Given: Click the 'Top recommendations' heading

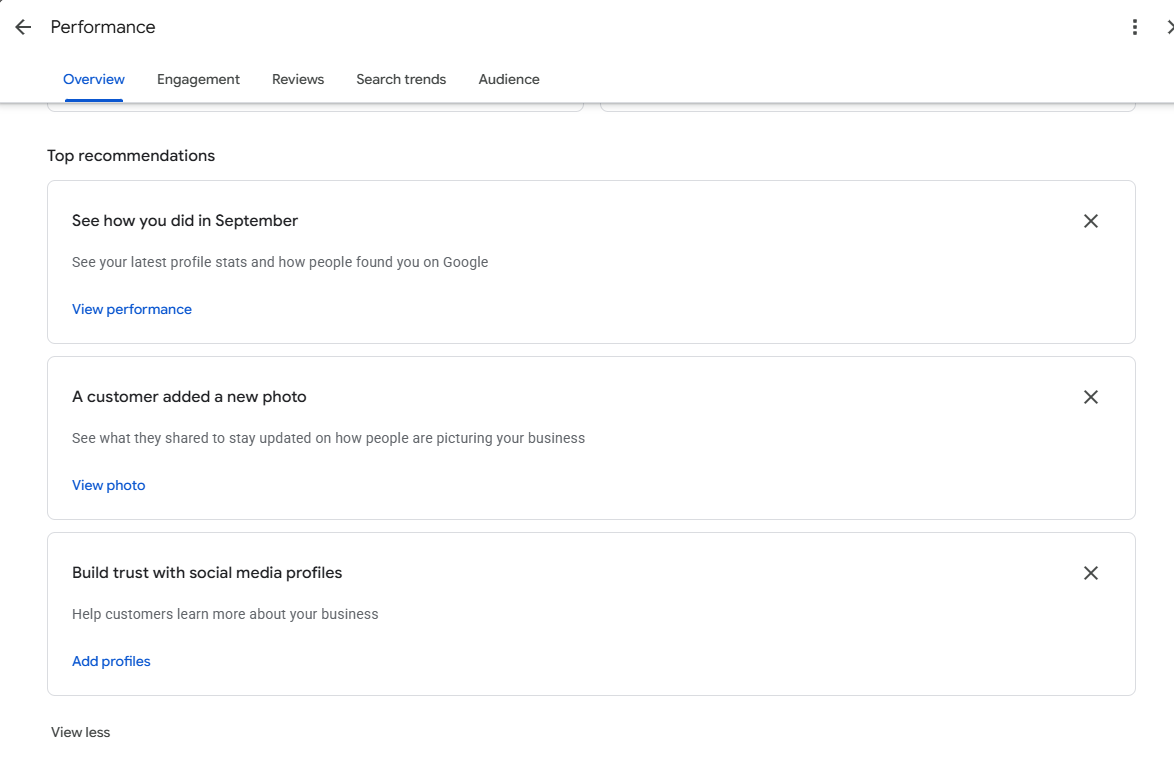Looking at the screenshot, I should point(131,156).
